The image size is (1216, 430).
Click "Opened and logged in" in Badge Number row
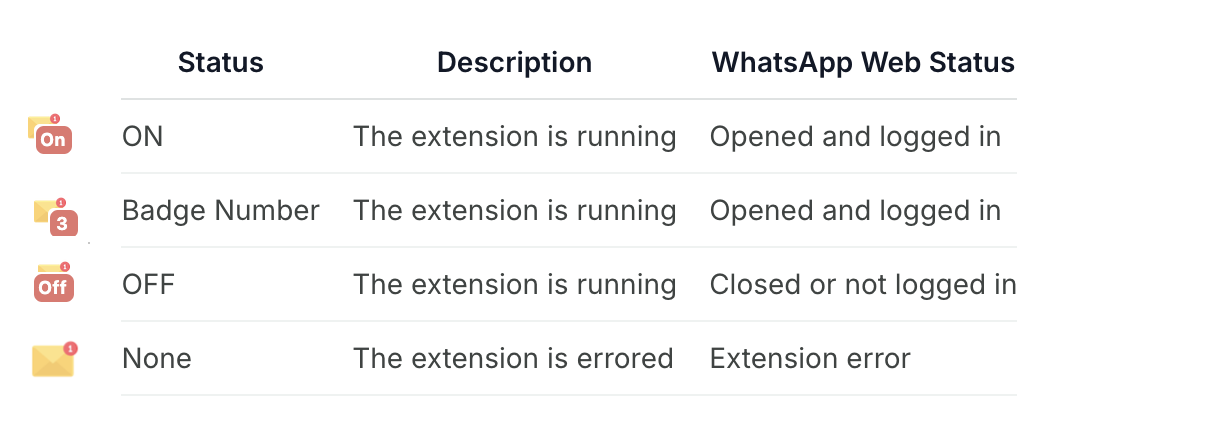(x=856, y=210)
